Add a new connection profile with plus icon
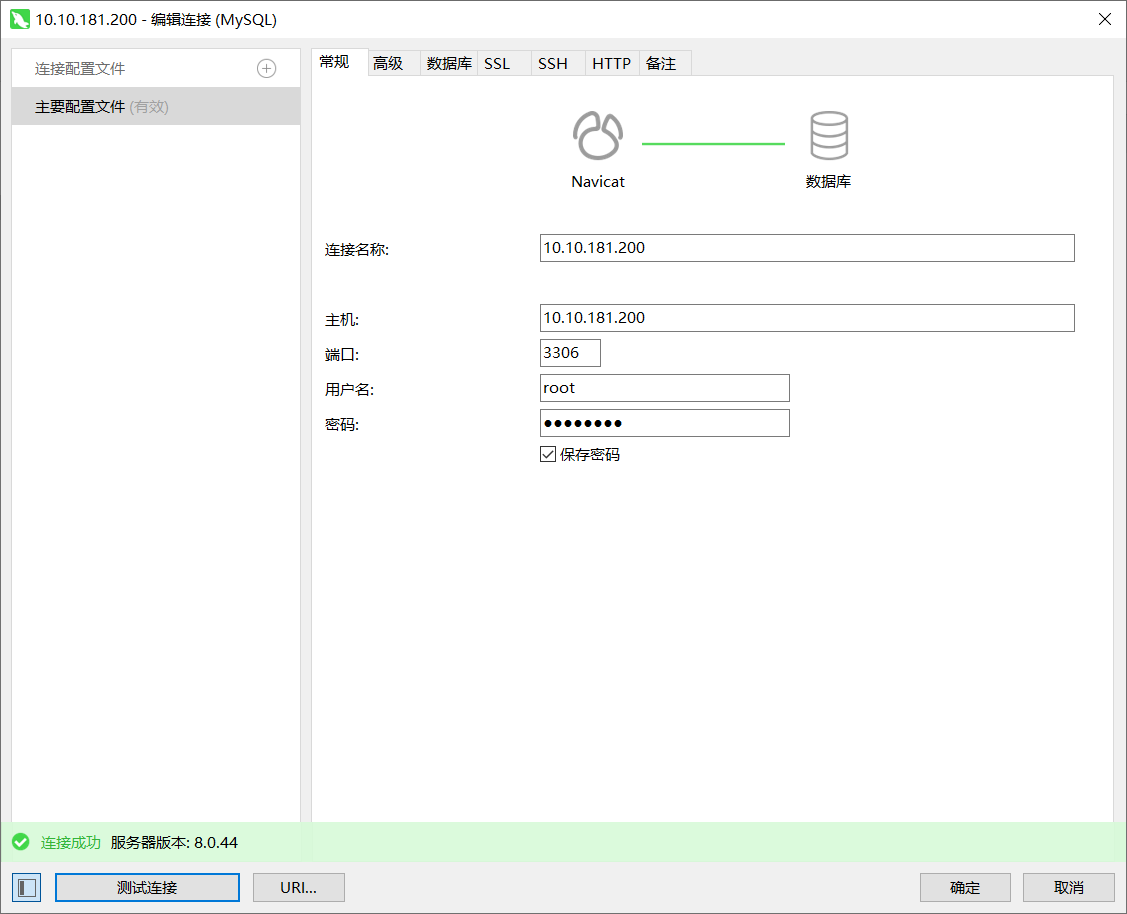 [x=267, y=68]
